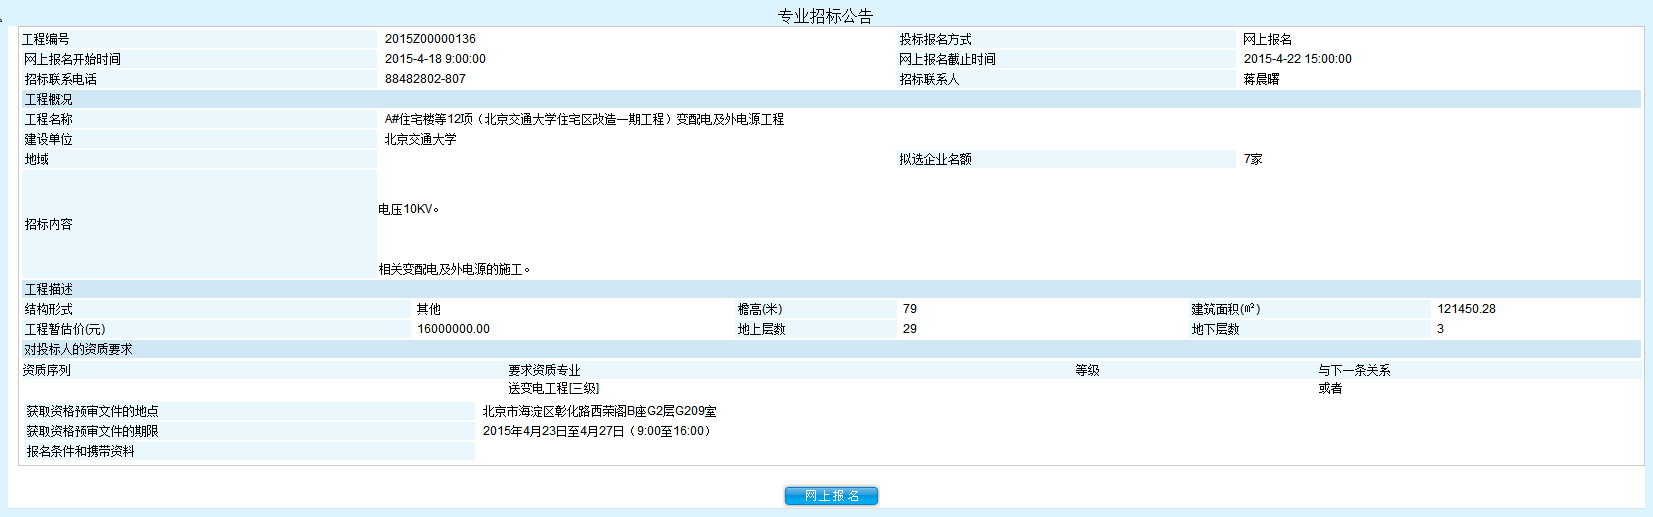Click the shortlisted enterprise quota 7家
This screenshot has height=517, width=1653.
(x=1253, y=159)
